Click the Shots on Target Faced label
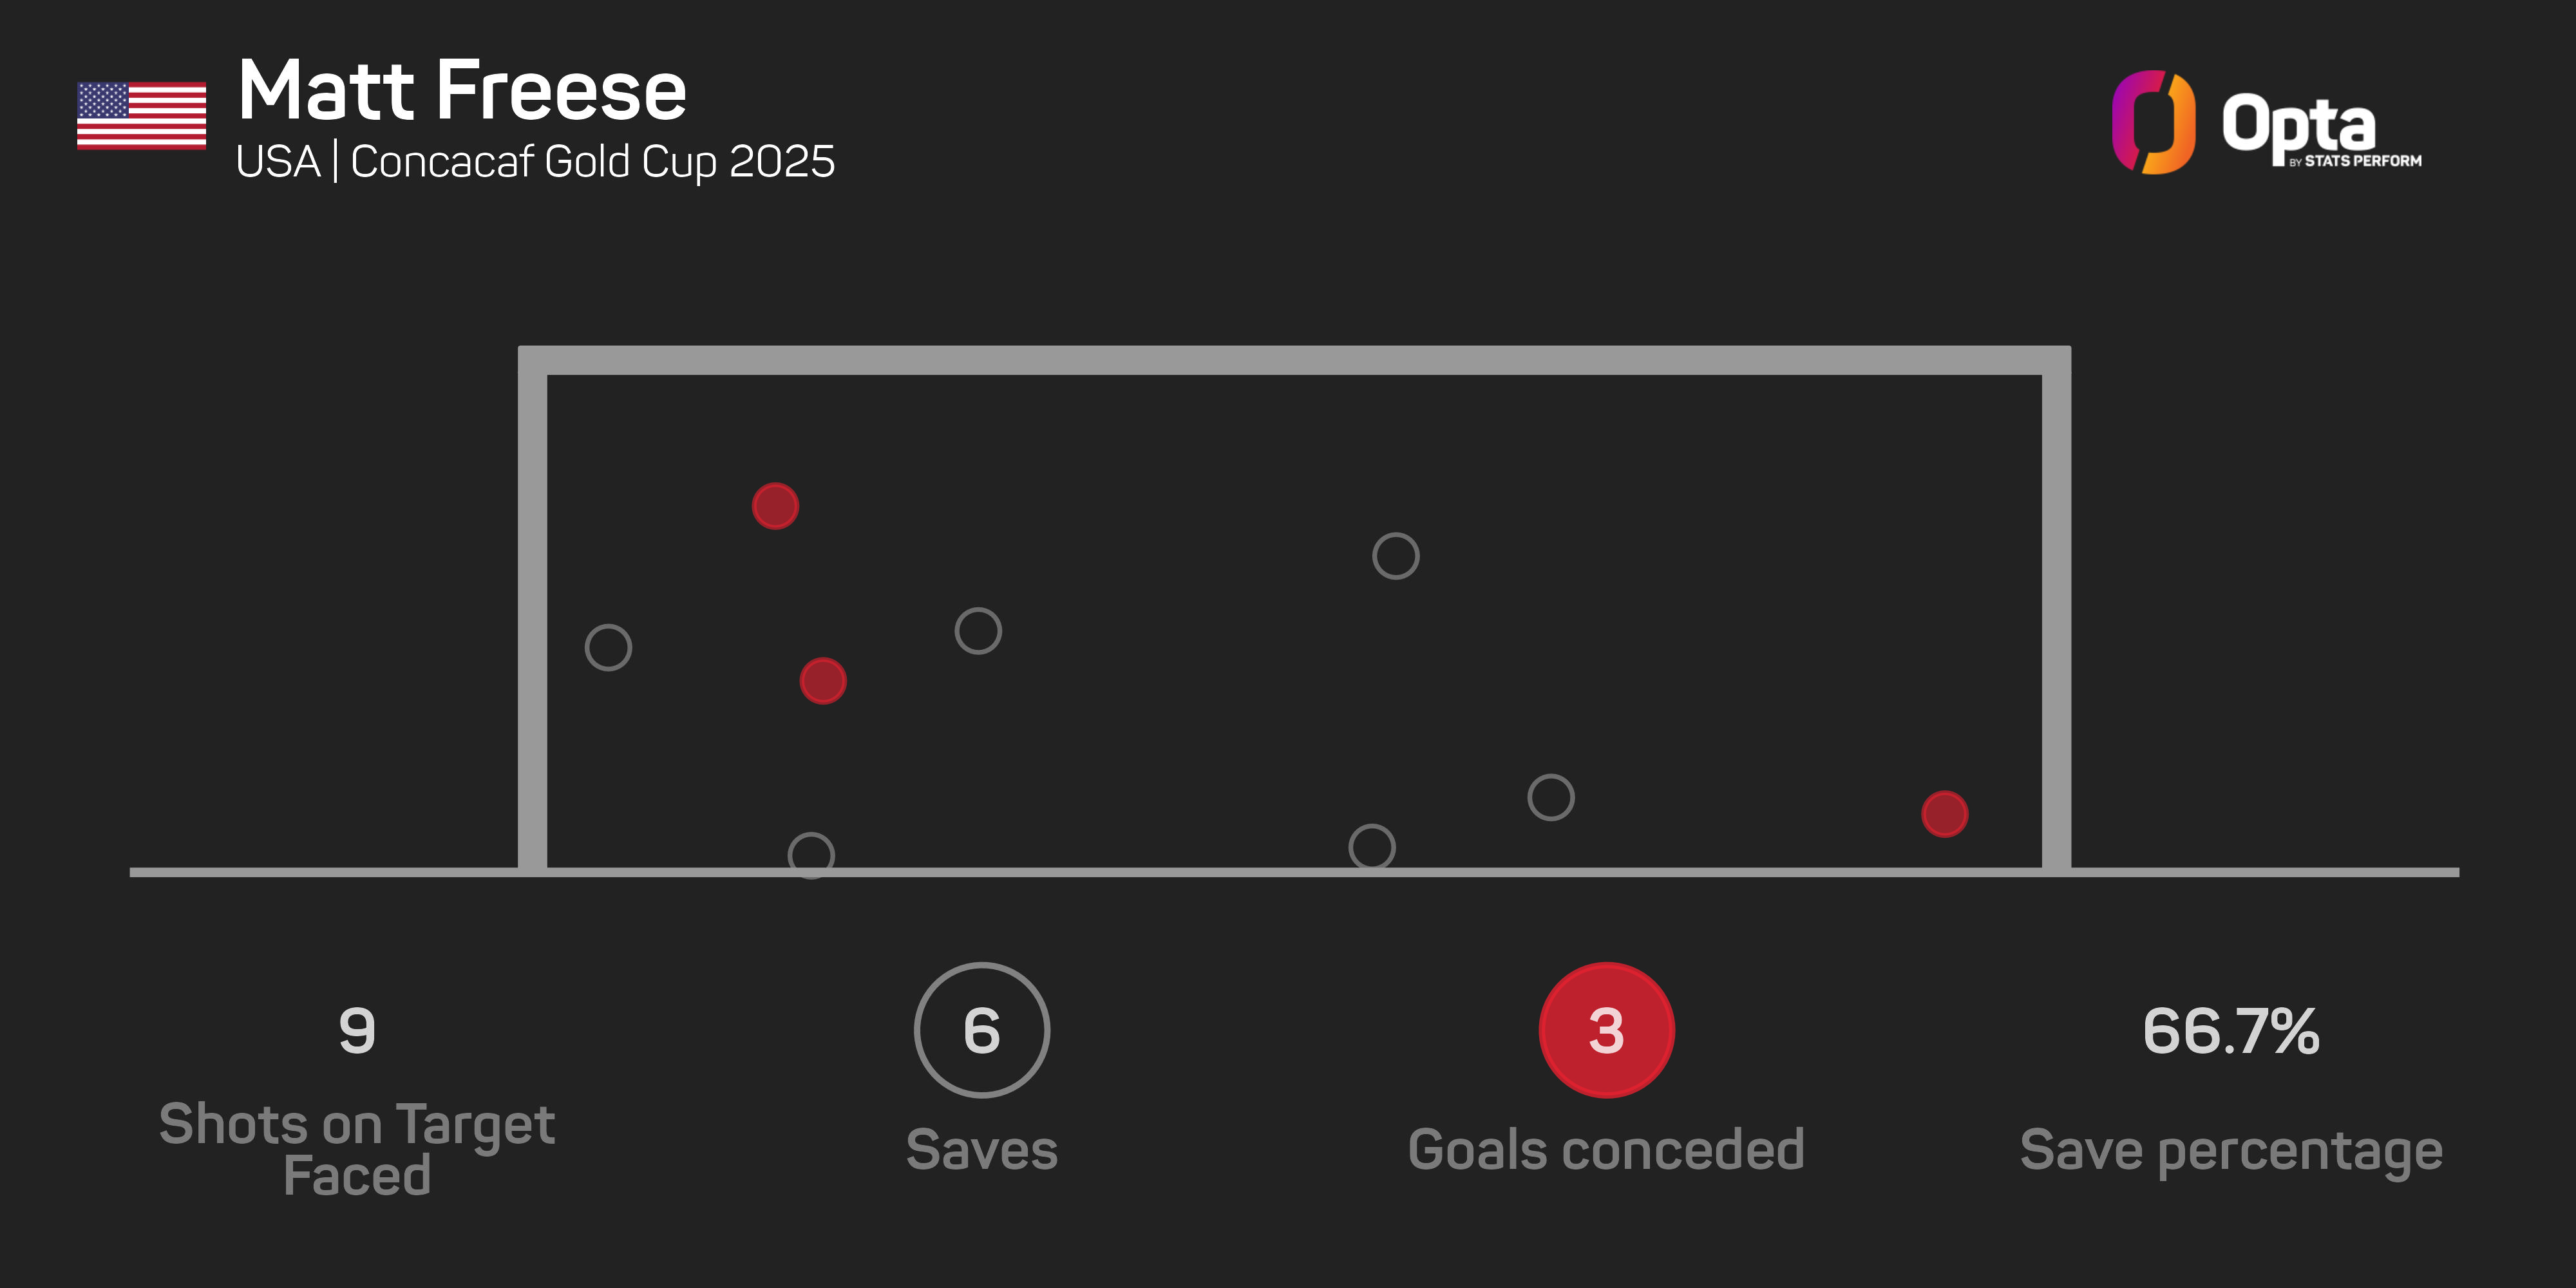Viewport: 2576px width, 1288px height. click(357, 1149)
